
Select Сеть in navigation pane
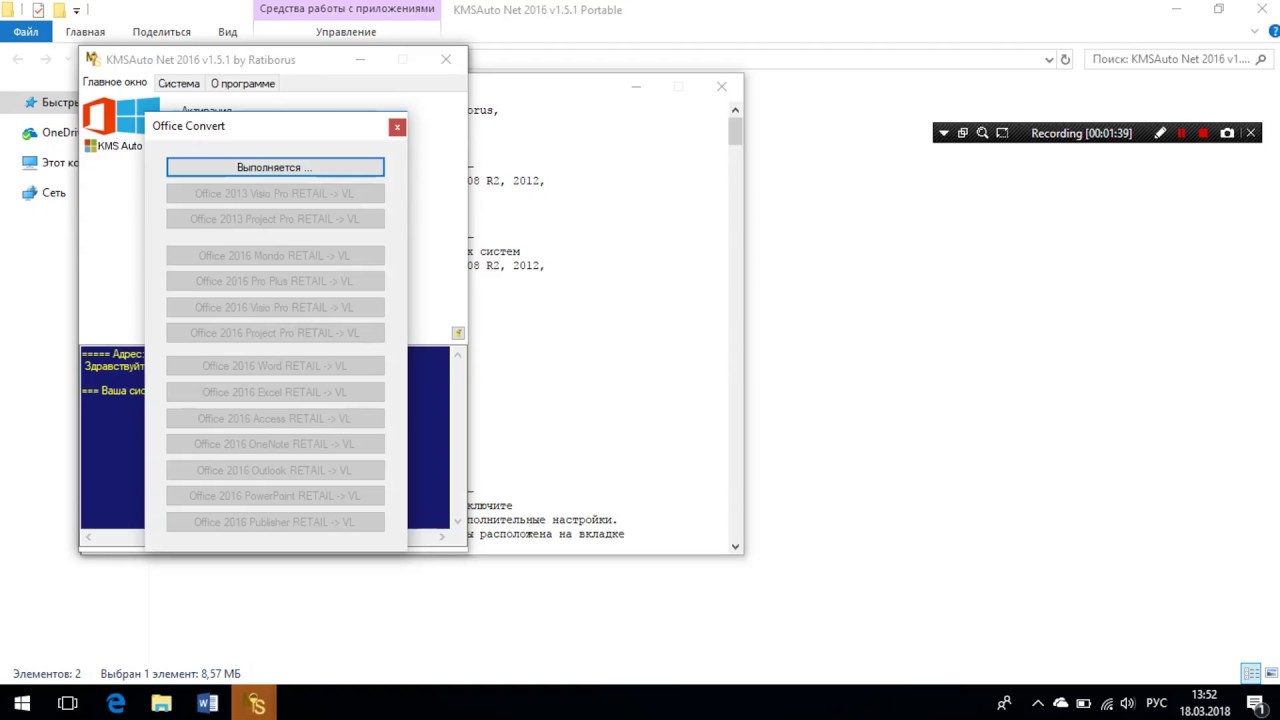click(x=45, y=193)
